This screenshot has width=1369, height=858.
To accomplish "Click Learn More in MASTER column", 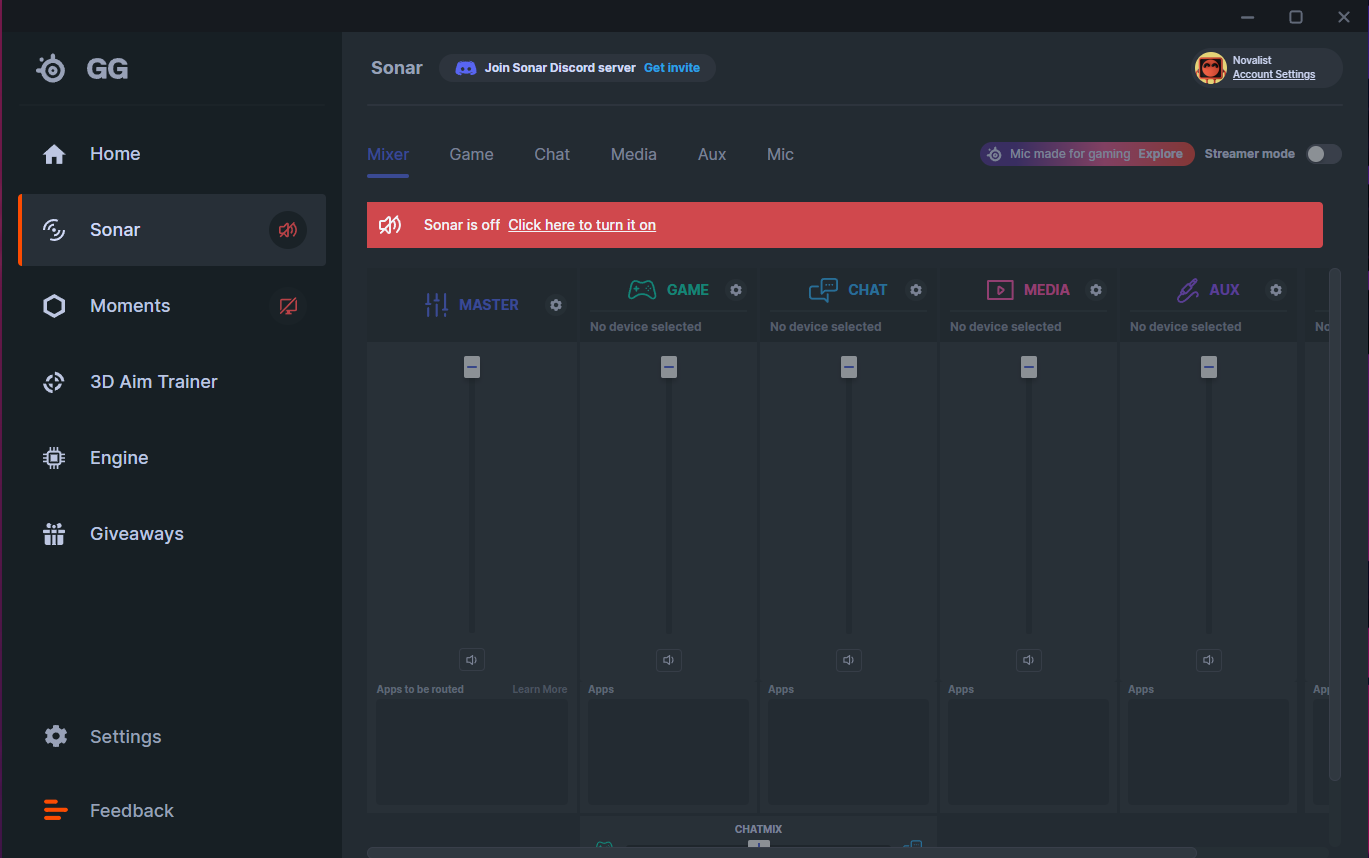I will [540, 689].
